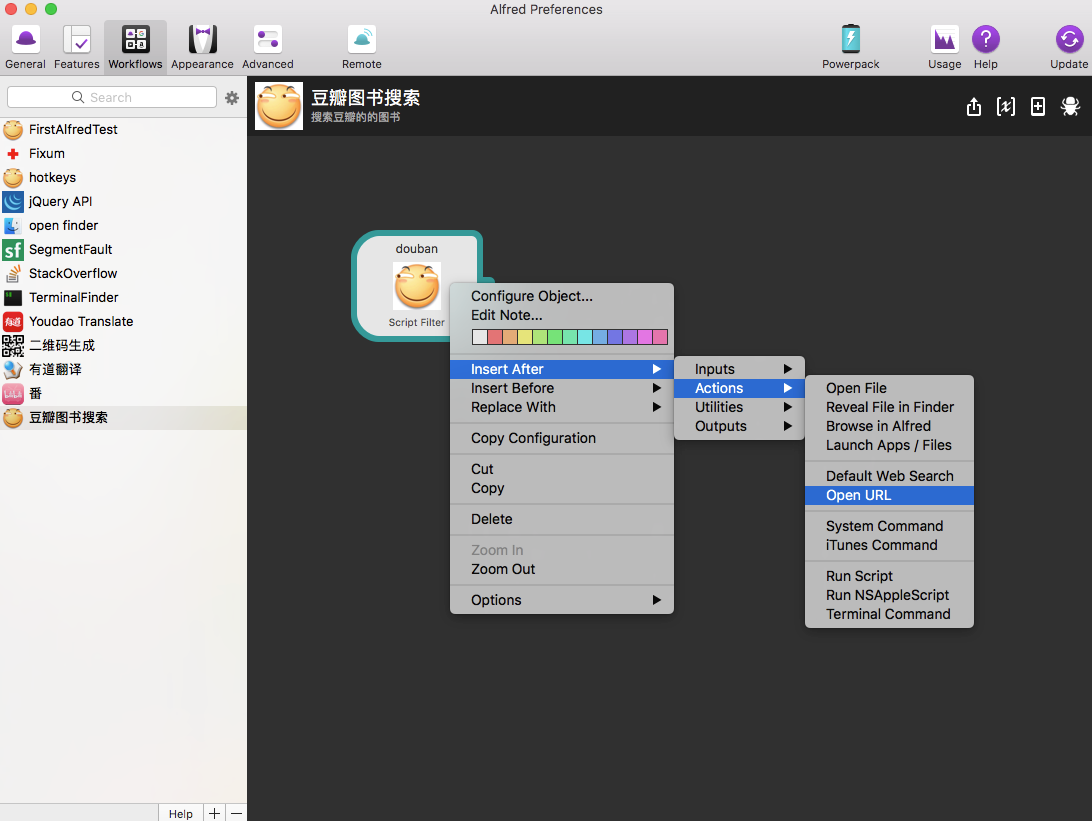Choose Copy from context menu
1092x821 pixels.
pos(562,488)
